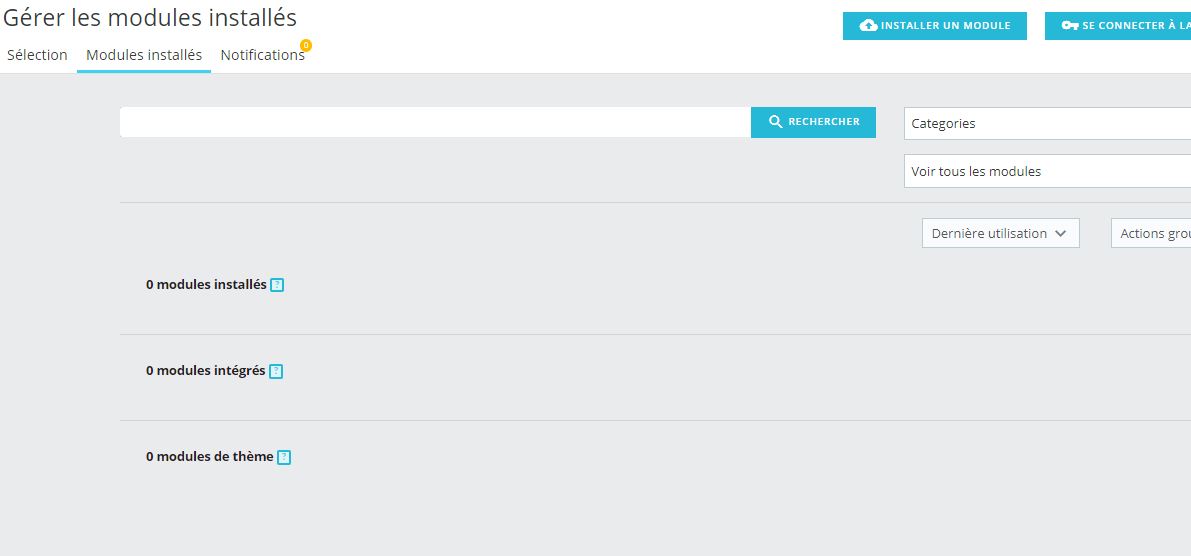Open Voir tous les modules dropdown
This screenshot has width=1191, height=556.
pos(1047,172)
